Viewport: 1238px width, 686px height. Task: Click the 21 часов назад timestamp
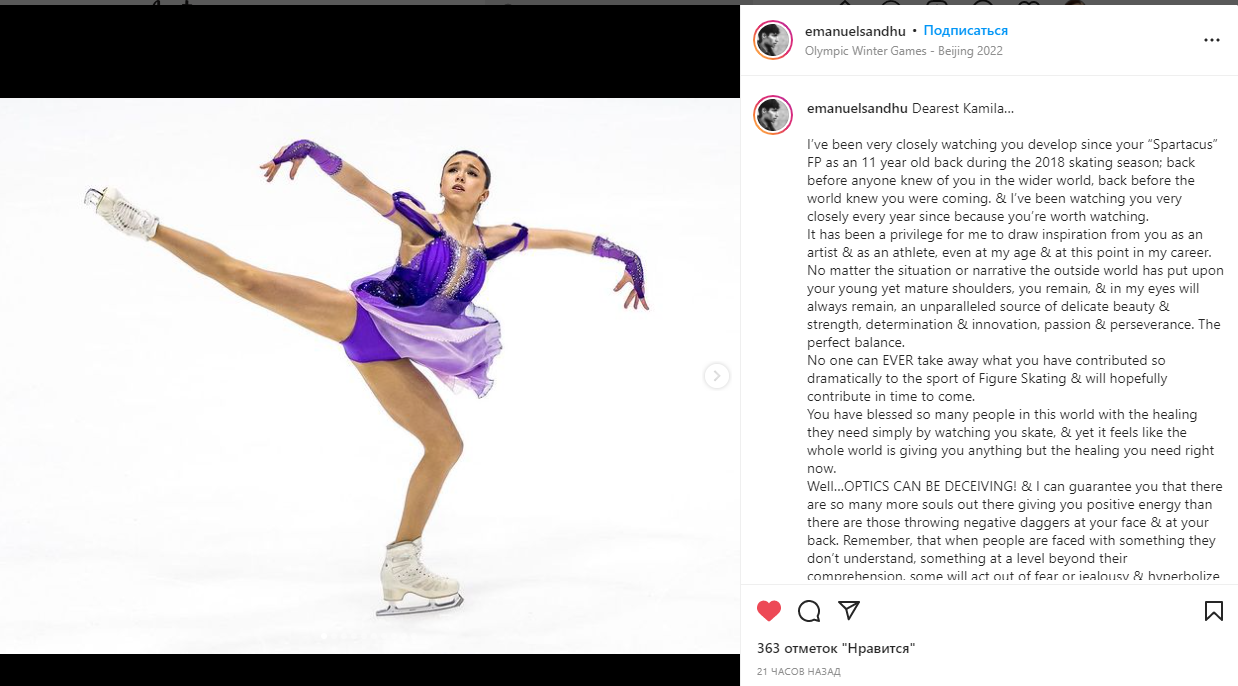[x=798, y=672]
